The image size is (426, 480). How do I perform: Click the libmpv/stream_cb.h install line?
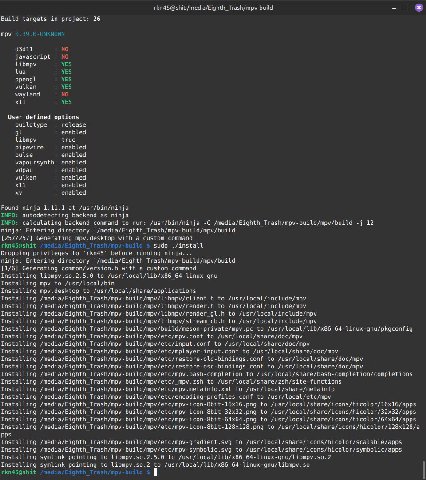[159, 321]
